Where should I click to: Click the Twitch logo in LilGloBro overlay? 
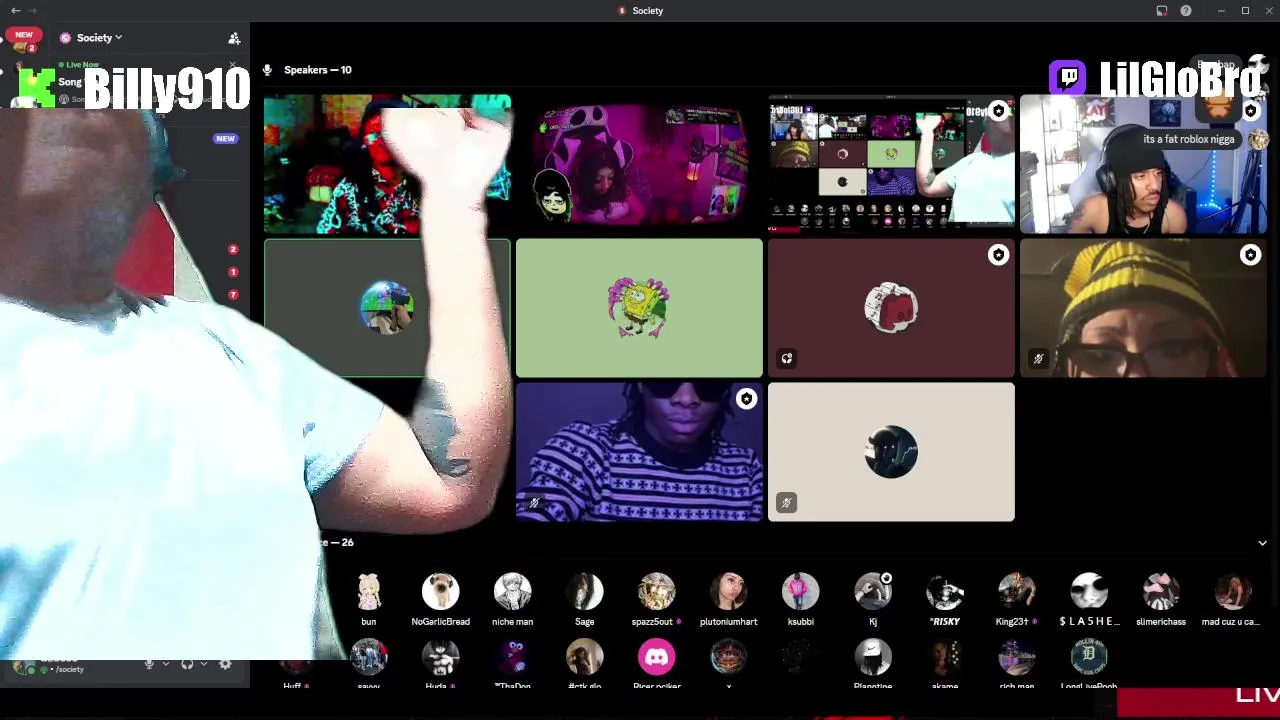[x=1068, y=78]
